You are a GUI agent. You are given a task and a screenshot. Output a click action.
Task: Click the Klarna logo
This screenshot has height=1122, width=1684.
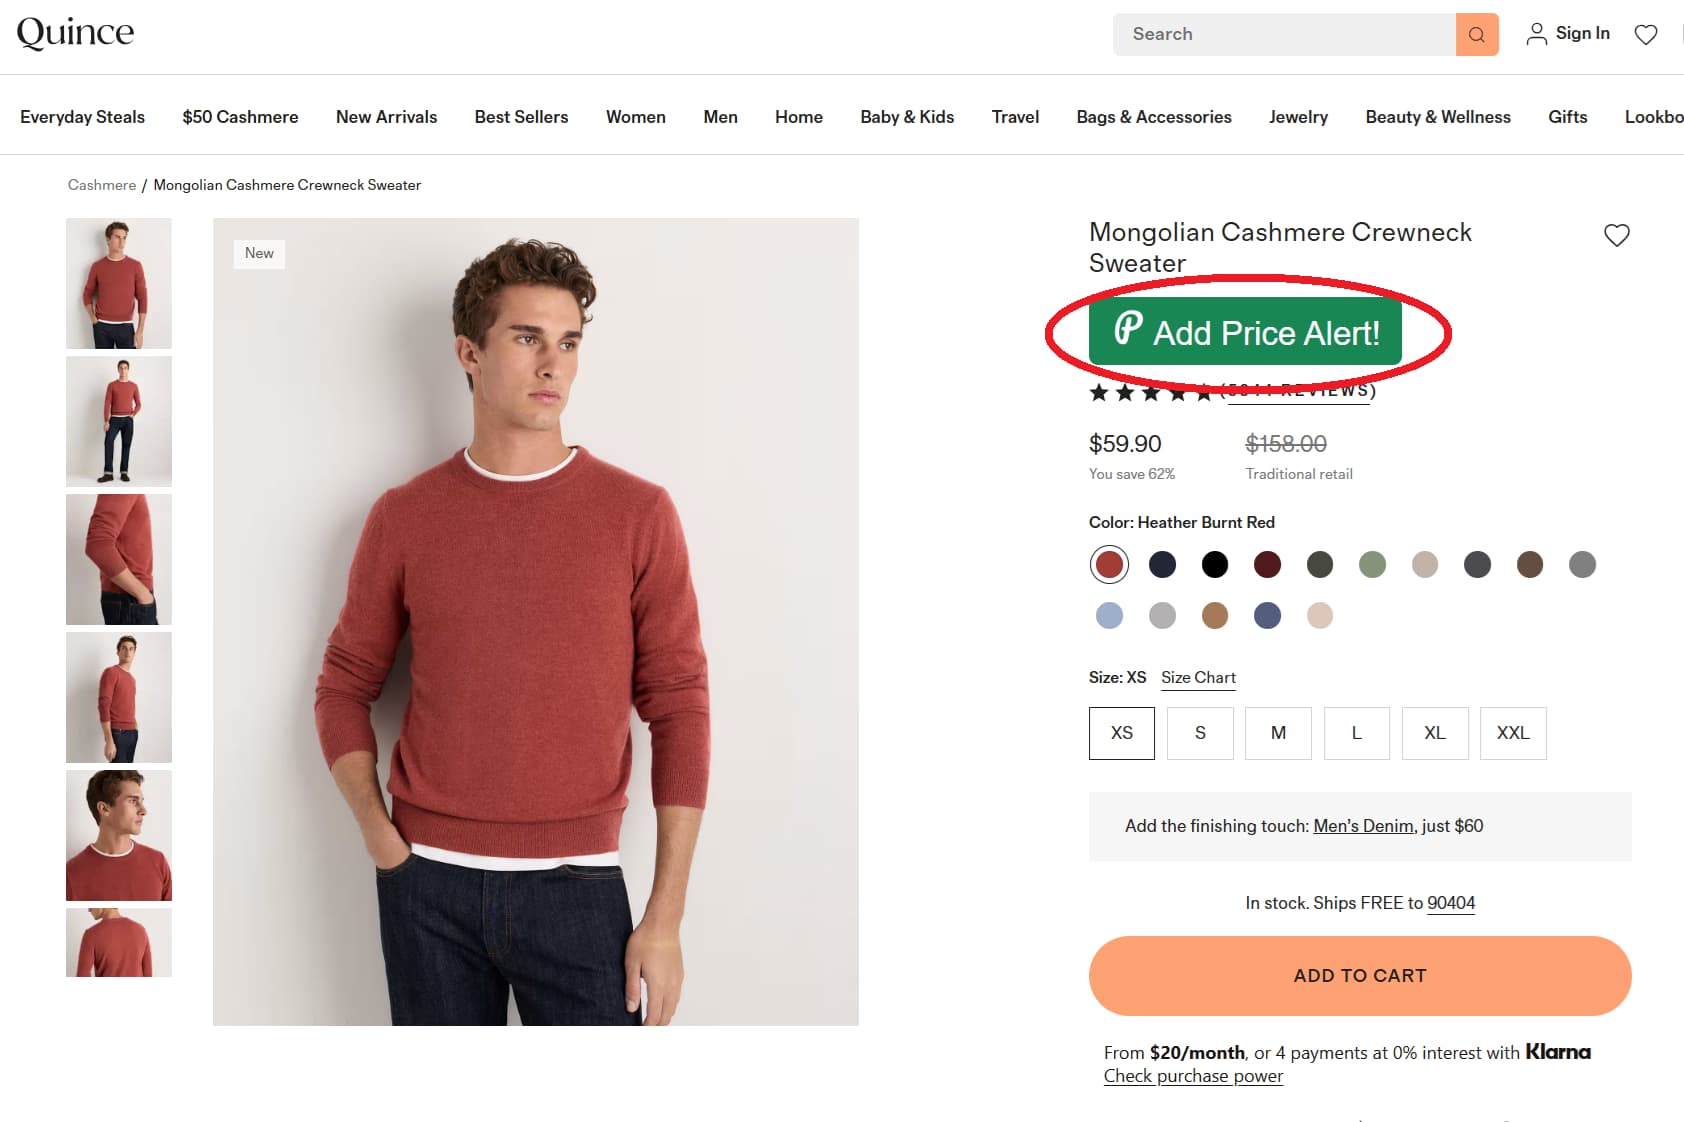[x=1558, y=1052]
